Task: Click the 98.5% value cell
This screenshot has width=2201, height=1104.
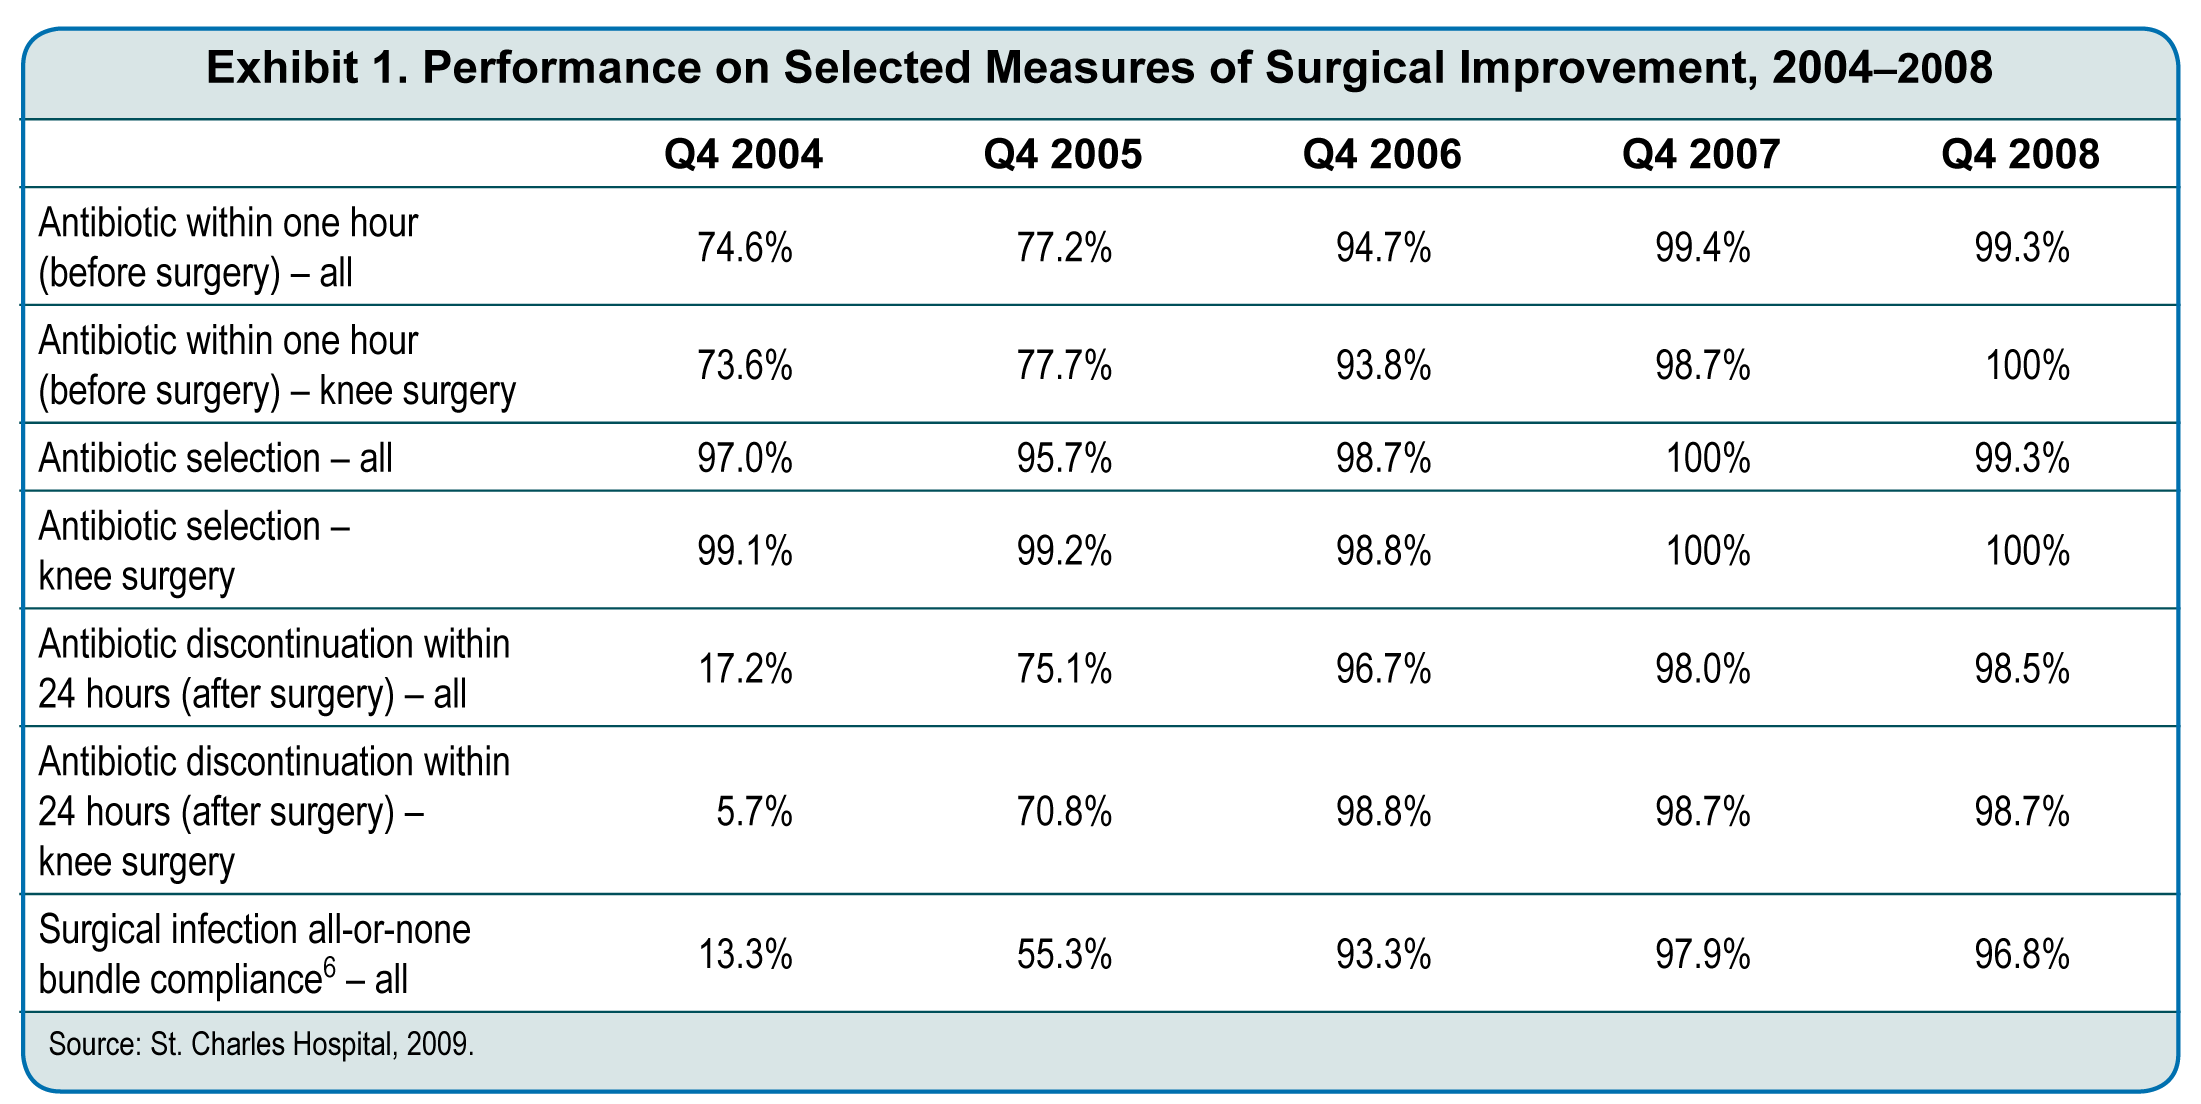Action: click(2021, 669)
